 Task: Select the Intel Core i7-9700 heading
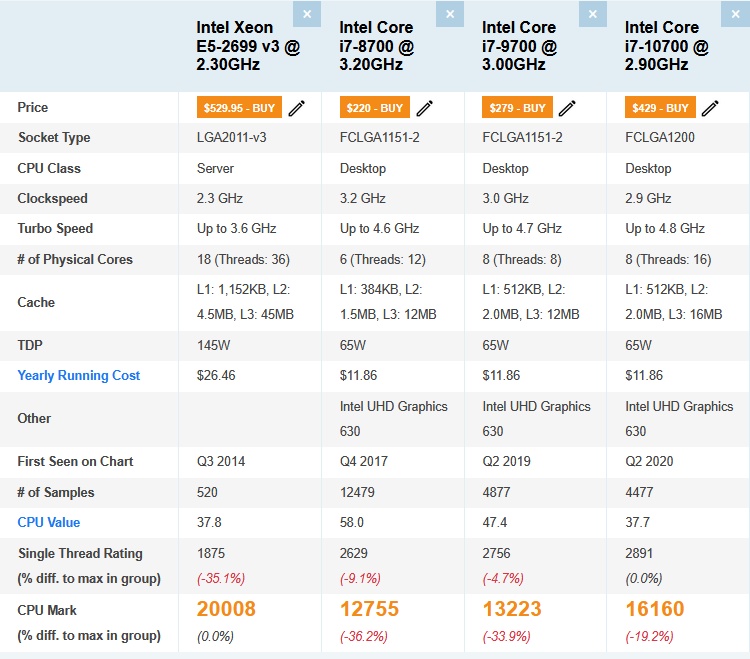(x=519, y=46)
